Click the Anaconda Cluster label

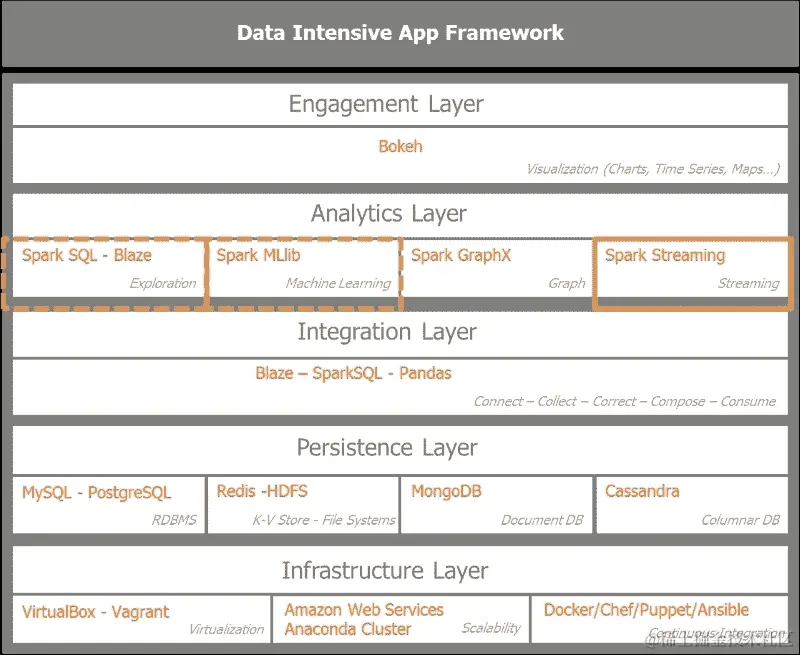coord(348,629)
